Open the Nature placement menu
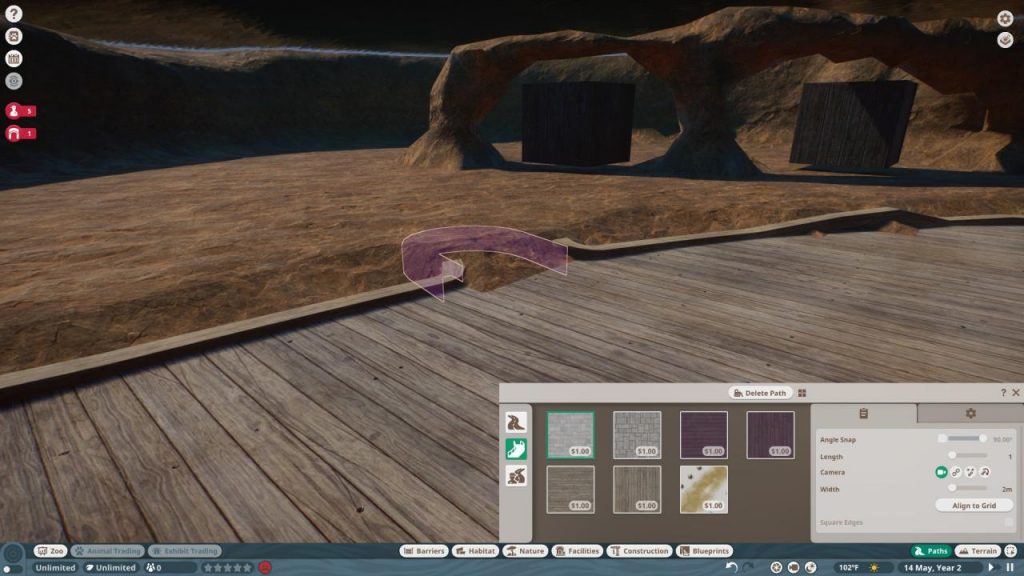The image size is (1024, 576). pyautogui.click(x=526, y=550)
